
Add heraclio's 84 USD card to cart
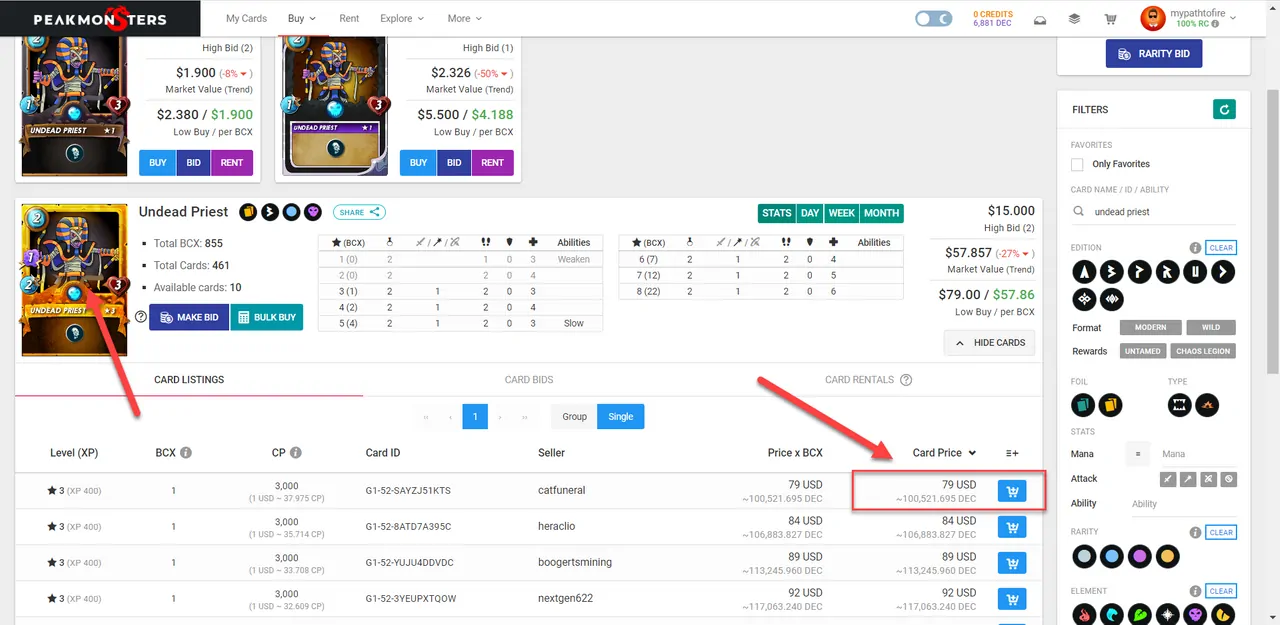tap(1012, 527)
